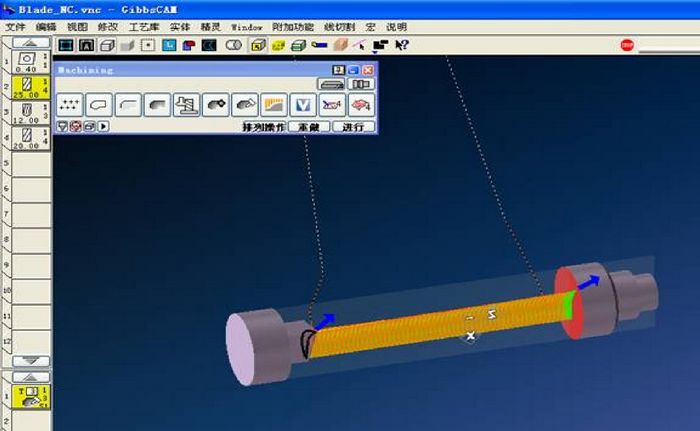Open the 宏 menu
The width and height of the screenshot is (700, 431).
coord(370,27)
